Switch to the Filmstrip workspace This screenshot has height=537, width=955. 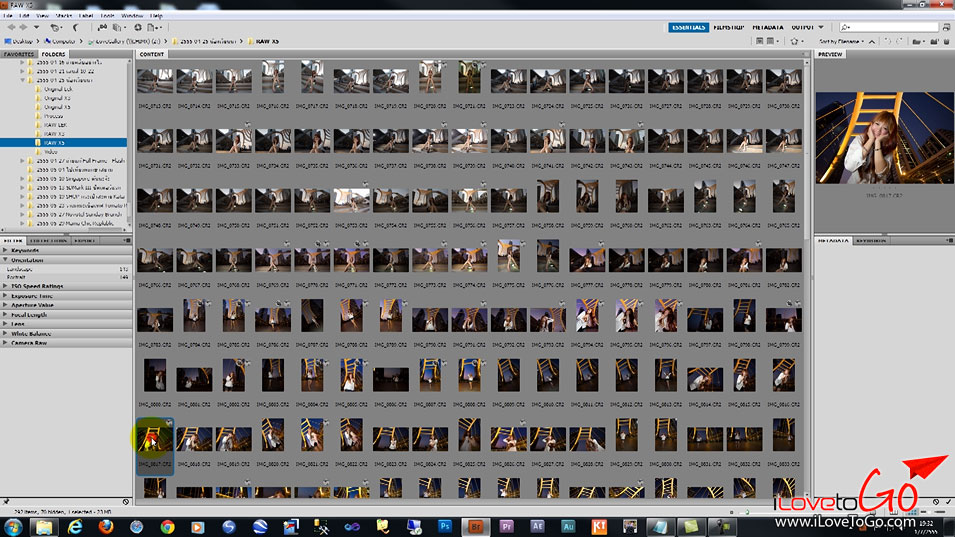click(728, 27)
